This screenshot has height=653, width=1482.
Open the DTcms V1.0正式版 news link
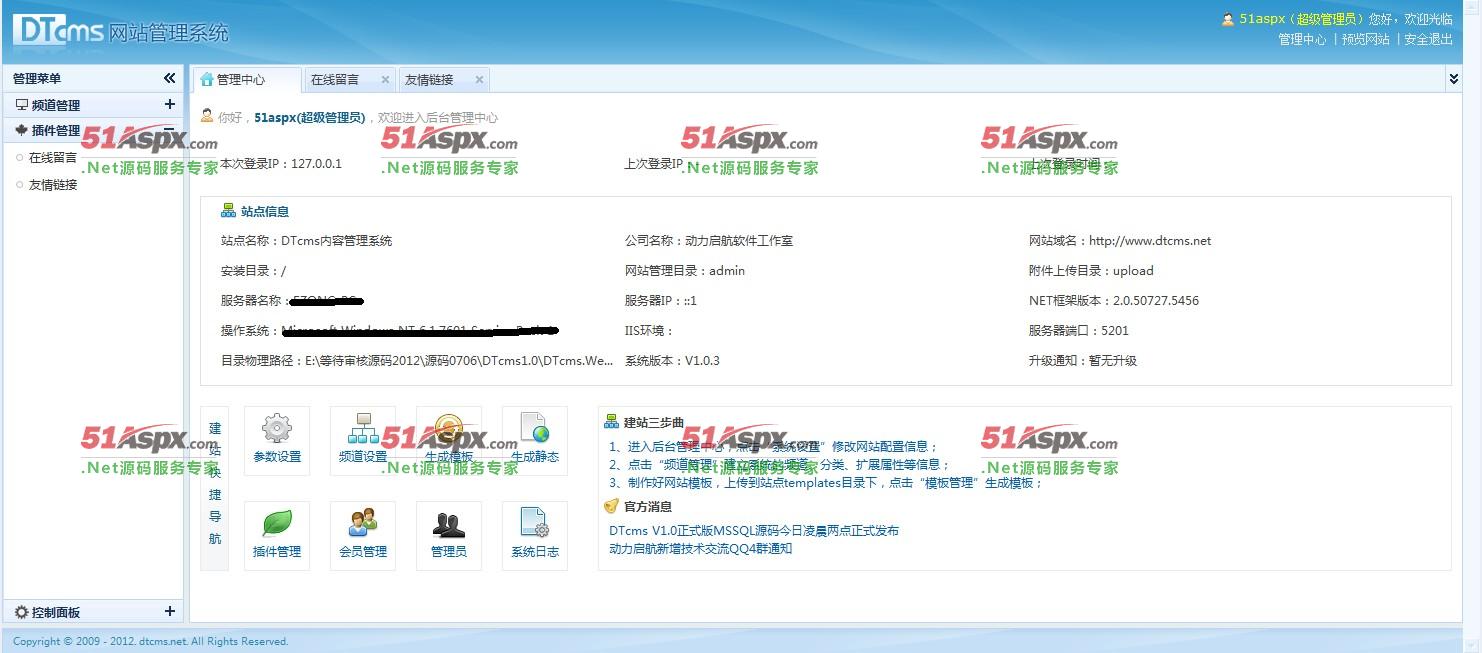(x=754, y=531)
